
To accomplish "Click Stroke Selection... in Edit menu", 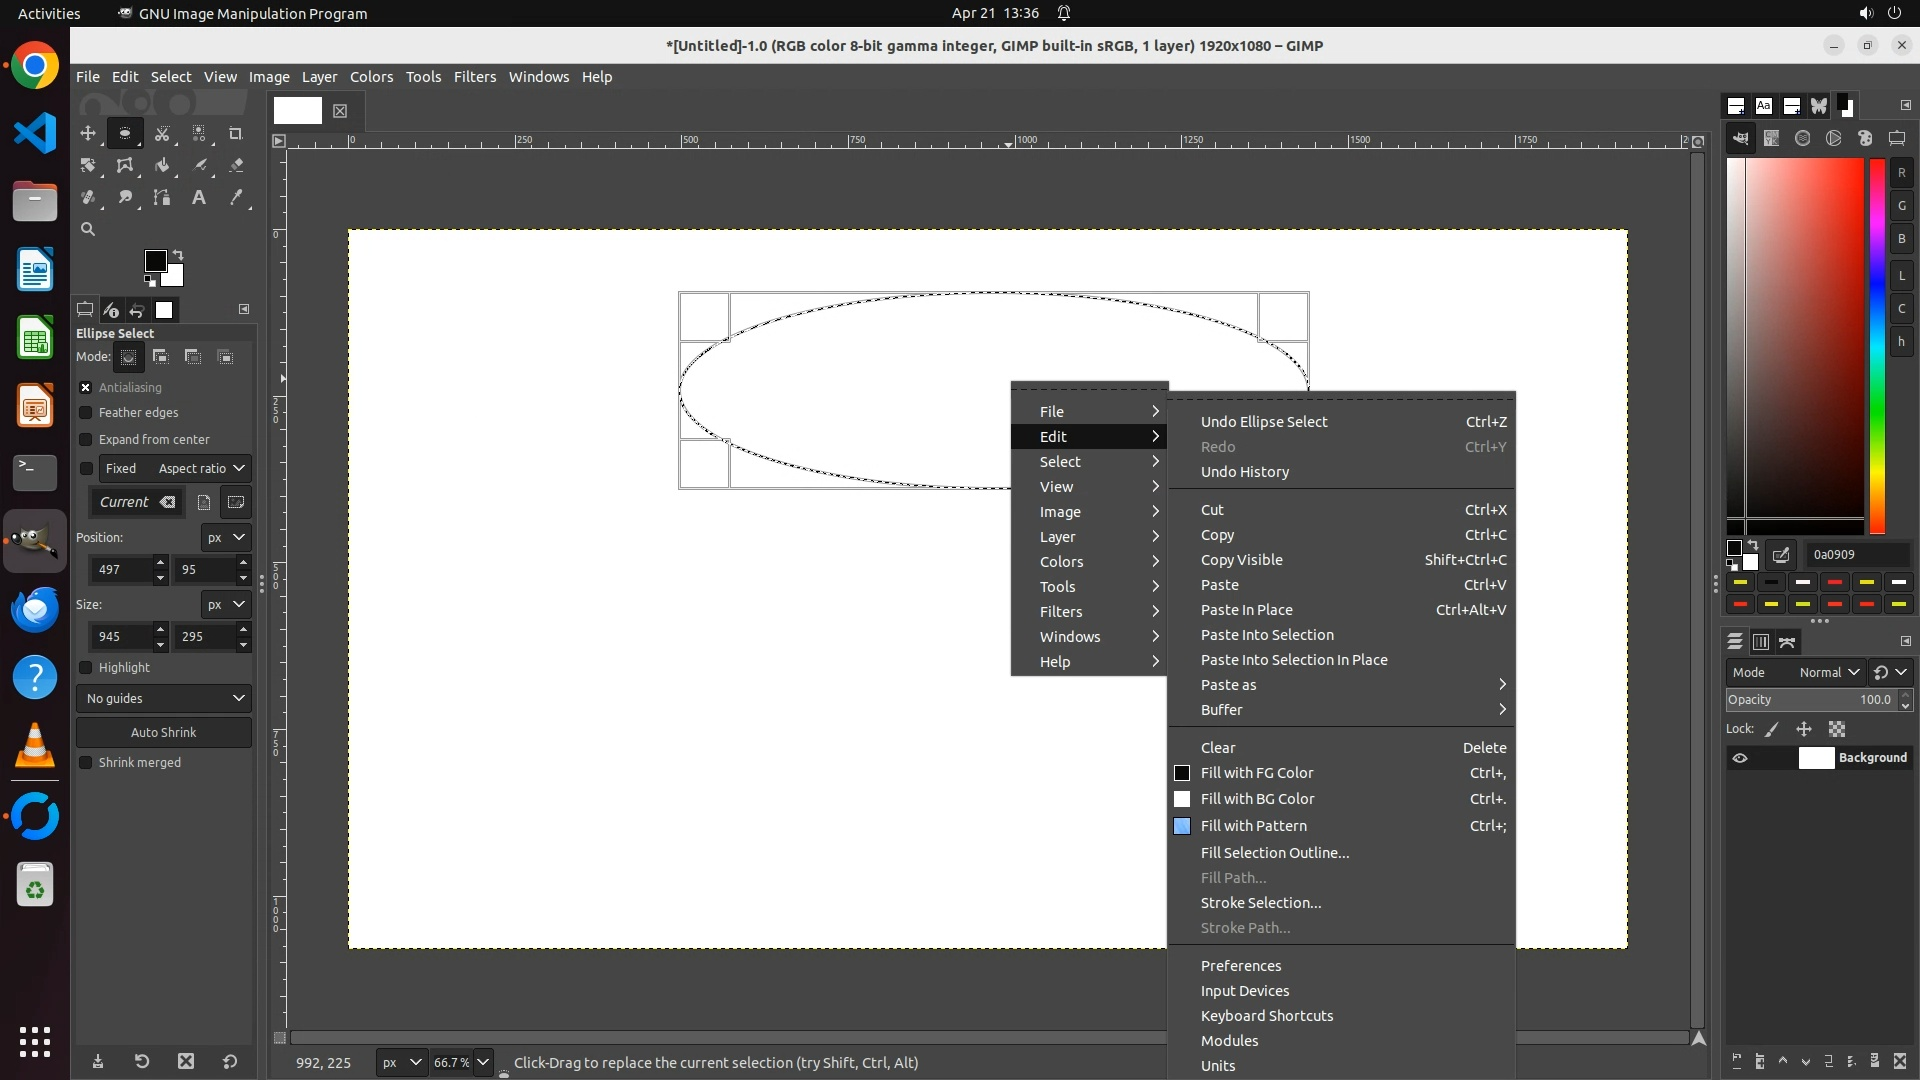I will pyautogui.click(x=1261, y=903).
